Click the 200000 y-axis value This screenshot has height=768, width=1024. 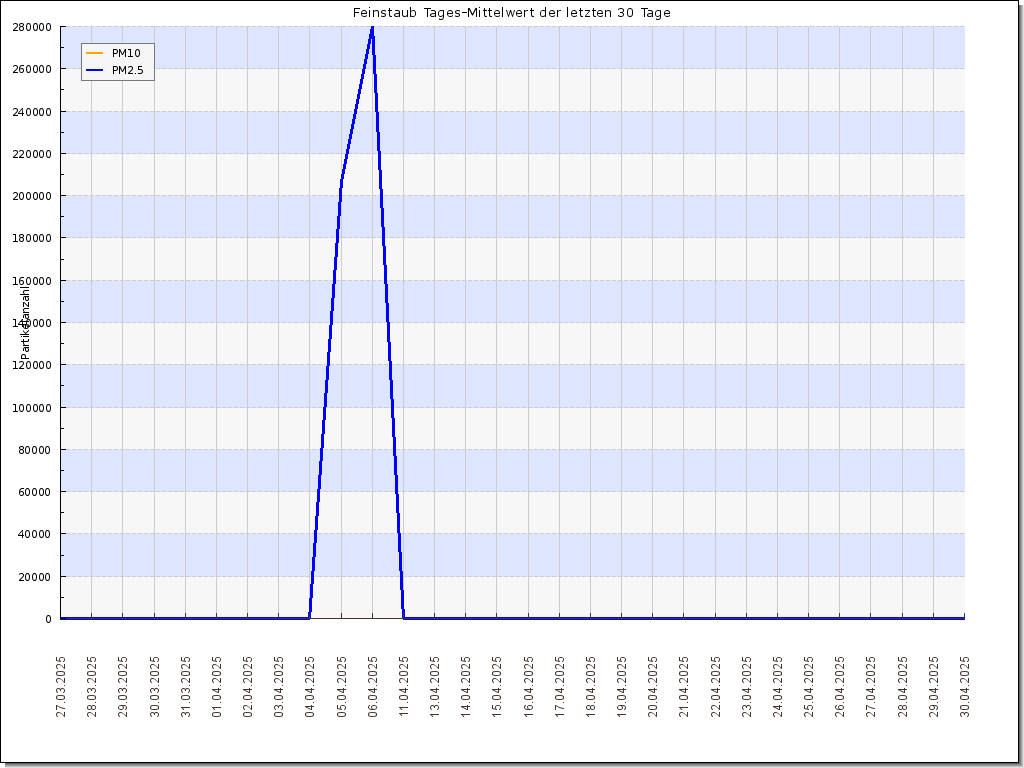tap(32, 196)
